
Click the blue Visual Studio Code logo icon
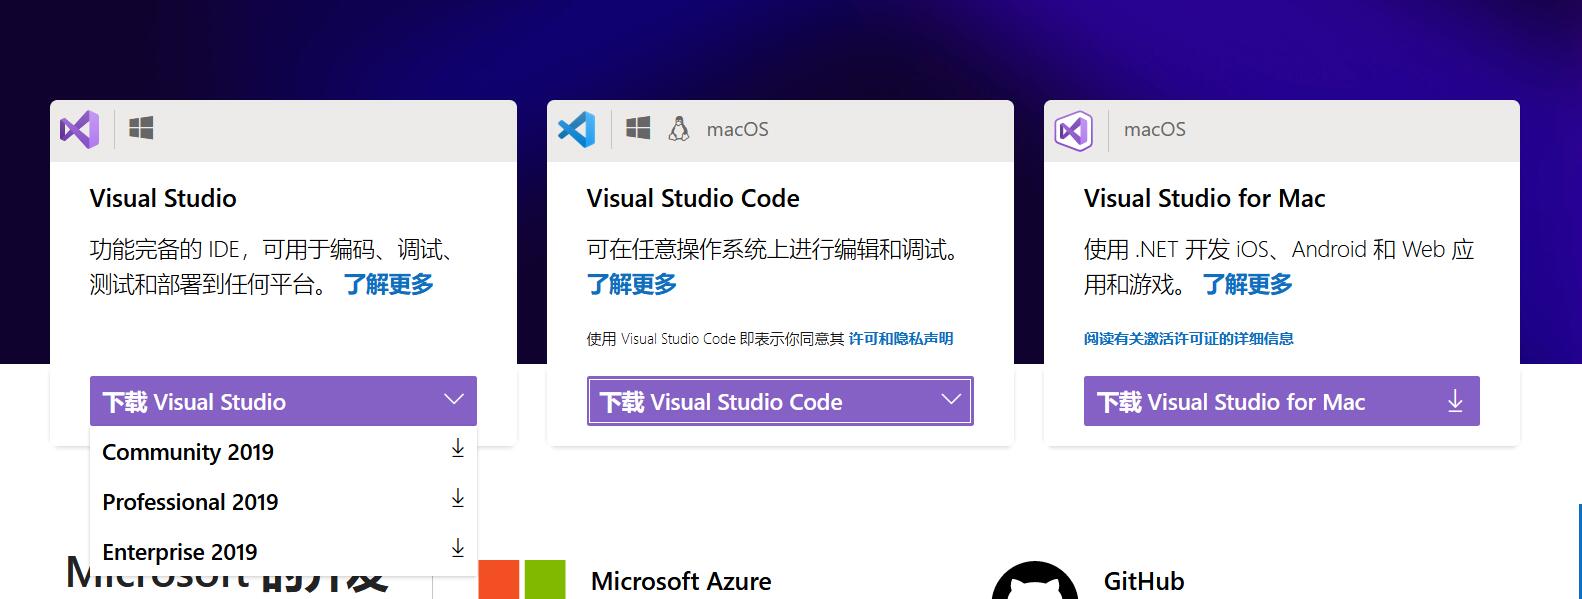576,130
